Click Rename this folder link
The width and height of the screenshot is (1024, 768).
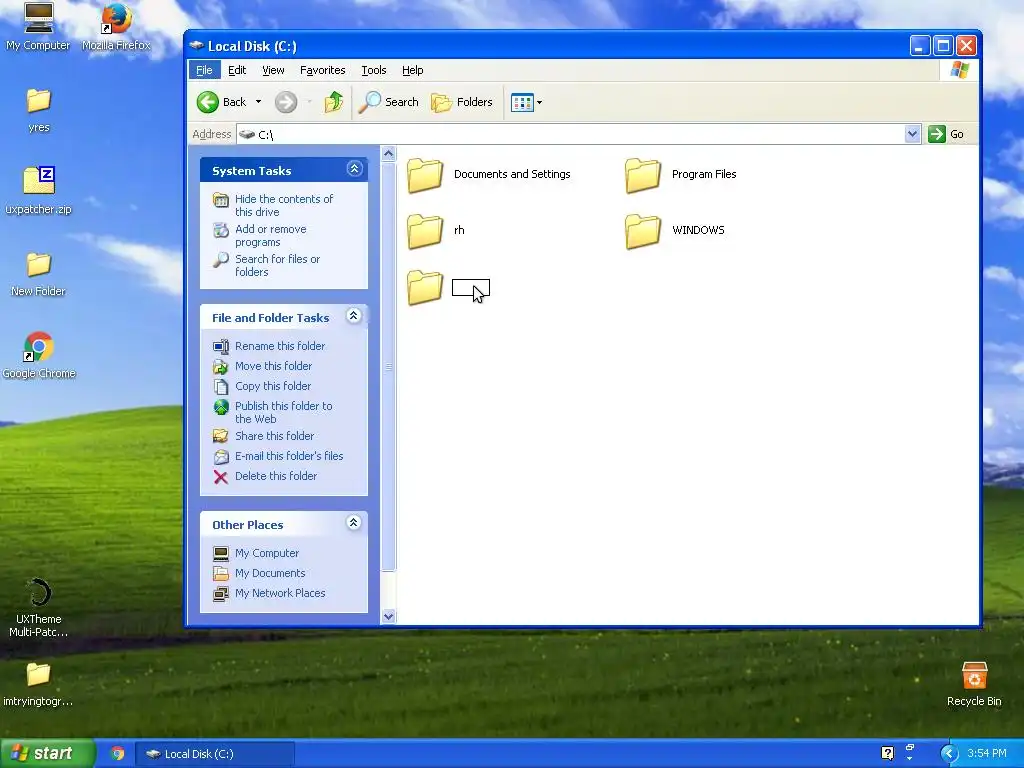[x=280, y=346]
